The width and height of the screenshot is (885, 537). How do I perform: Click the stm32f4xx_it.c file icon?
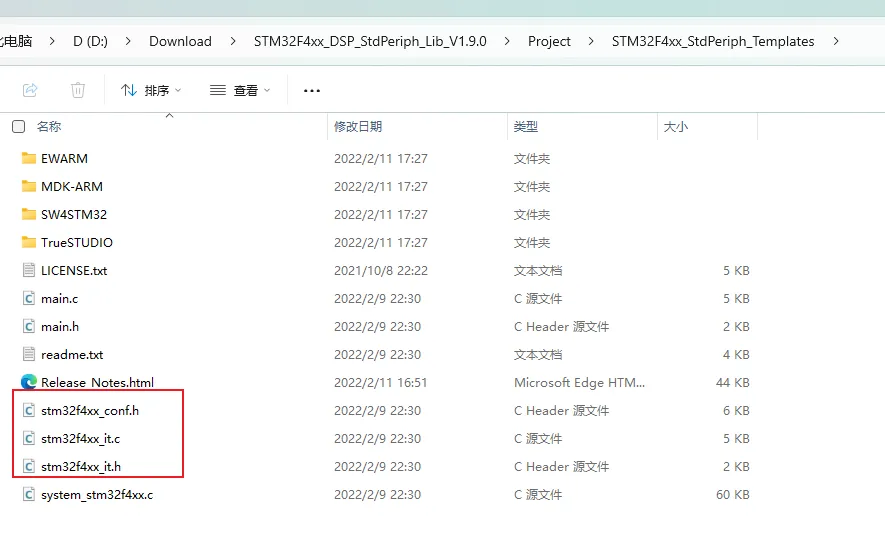(x=29, y=438)
